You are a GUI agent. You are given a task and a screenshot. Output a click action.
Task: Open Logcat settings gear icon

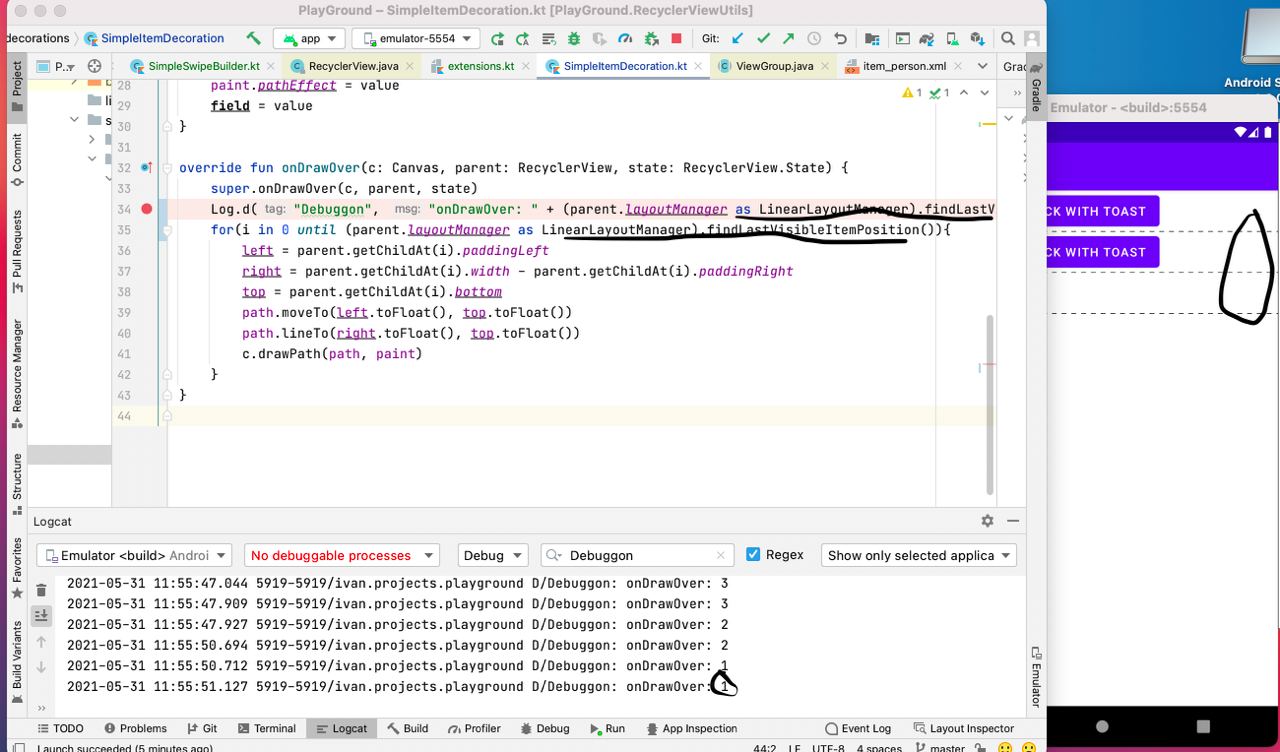tap(987, 521)
